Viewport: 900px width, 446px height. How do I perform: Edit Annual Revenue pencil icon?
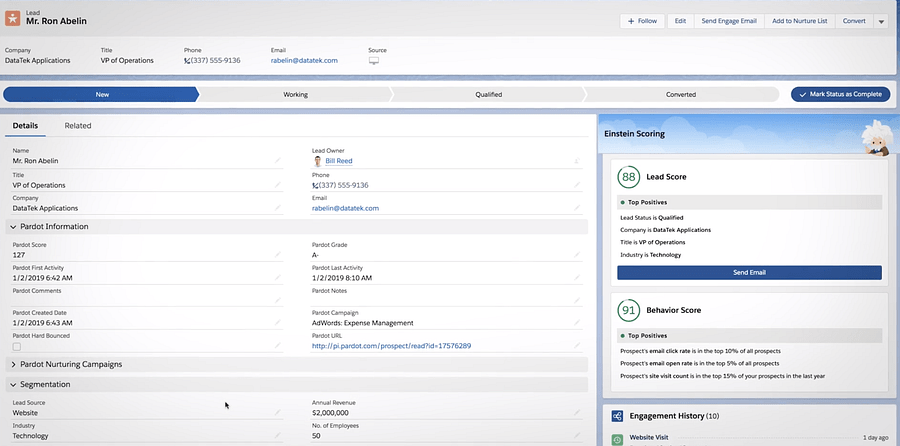click(577, 412)
